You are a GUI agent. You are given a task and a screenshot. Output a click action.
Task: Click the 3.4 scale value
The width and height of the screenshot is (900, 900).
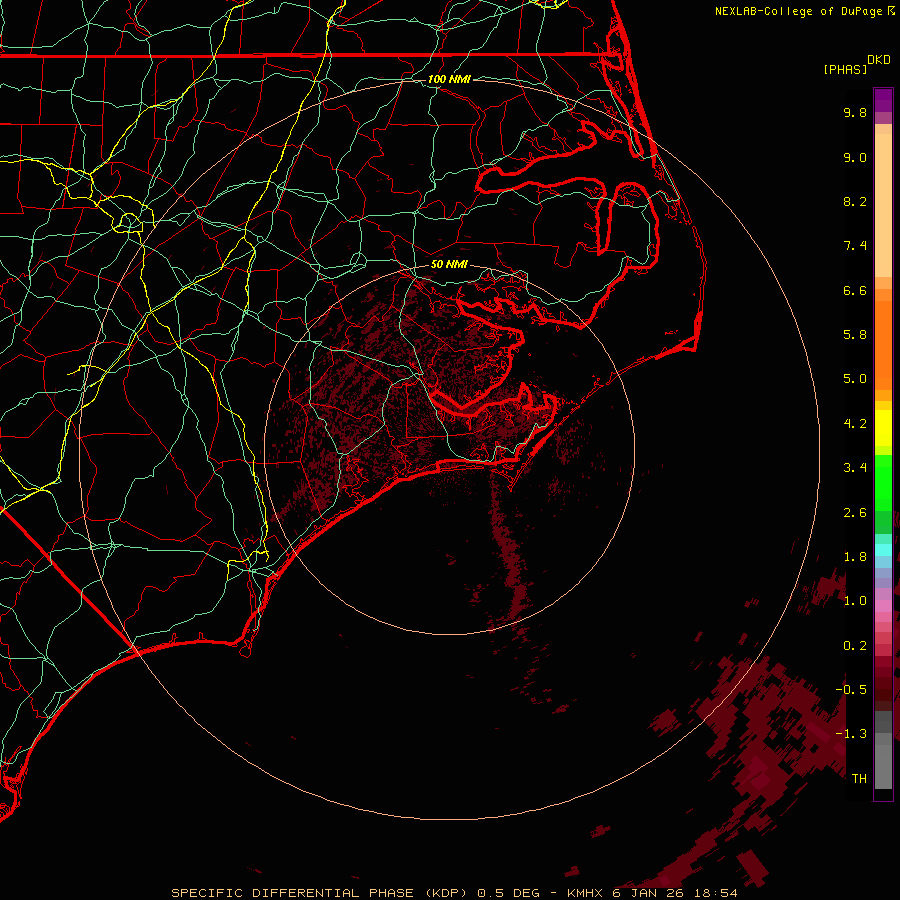pyautogui.click(x=855, y=468)
